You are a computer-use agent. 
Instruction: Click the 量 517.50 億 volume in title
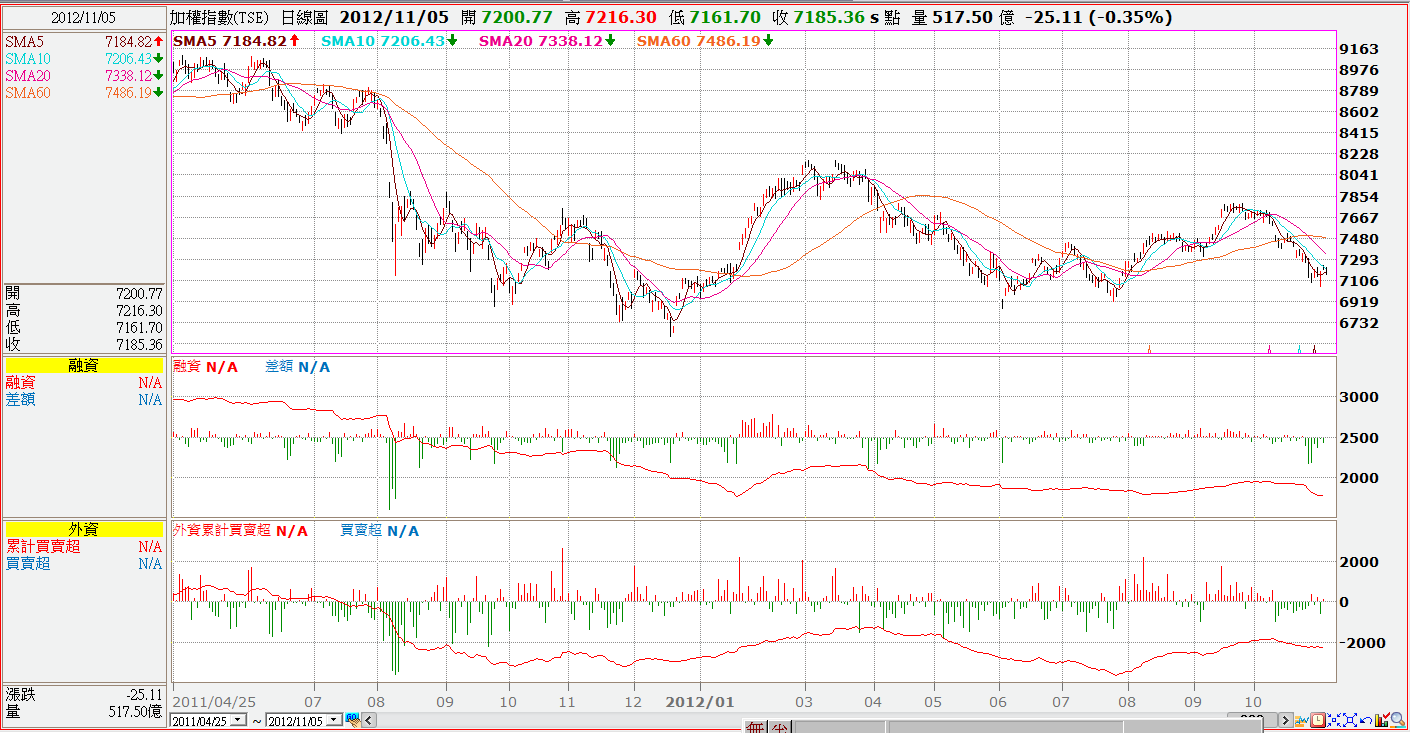(961, 17)
